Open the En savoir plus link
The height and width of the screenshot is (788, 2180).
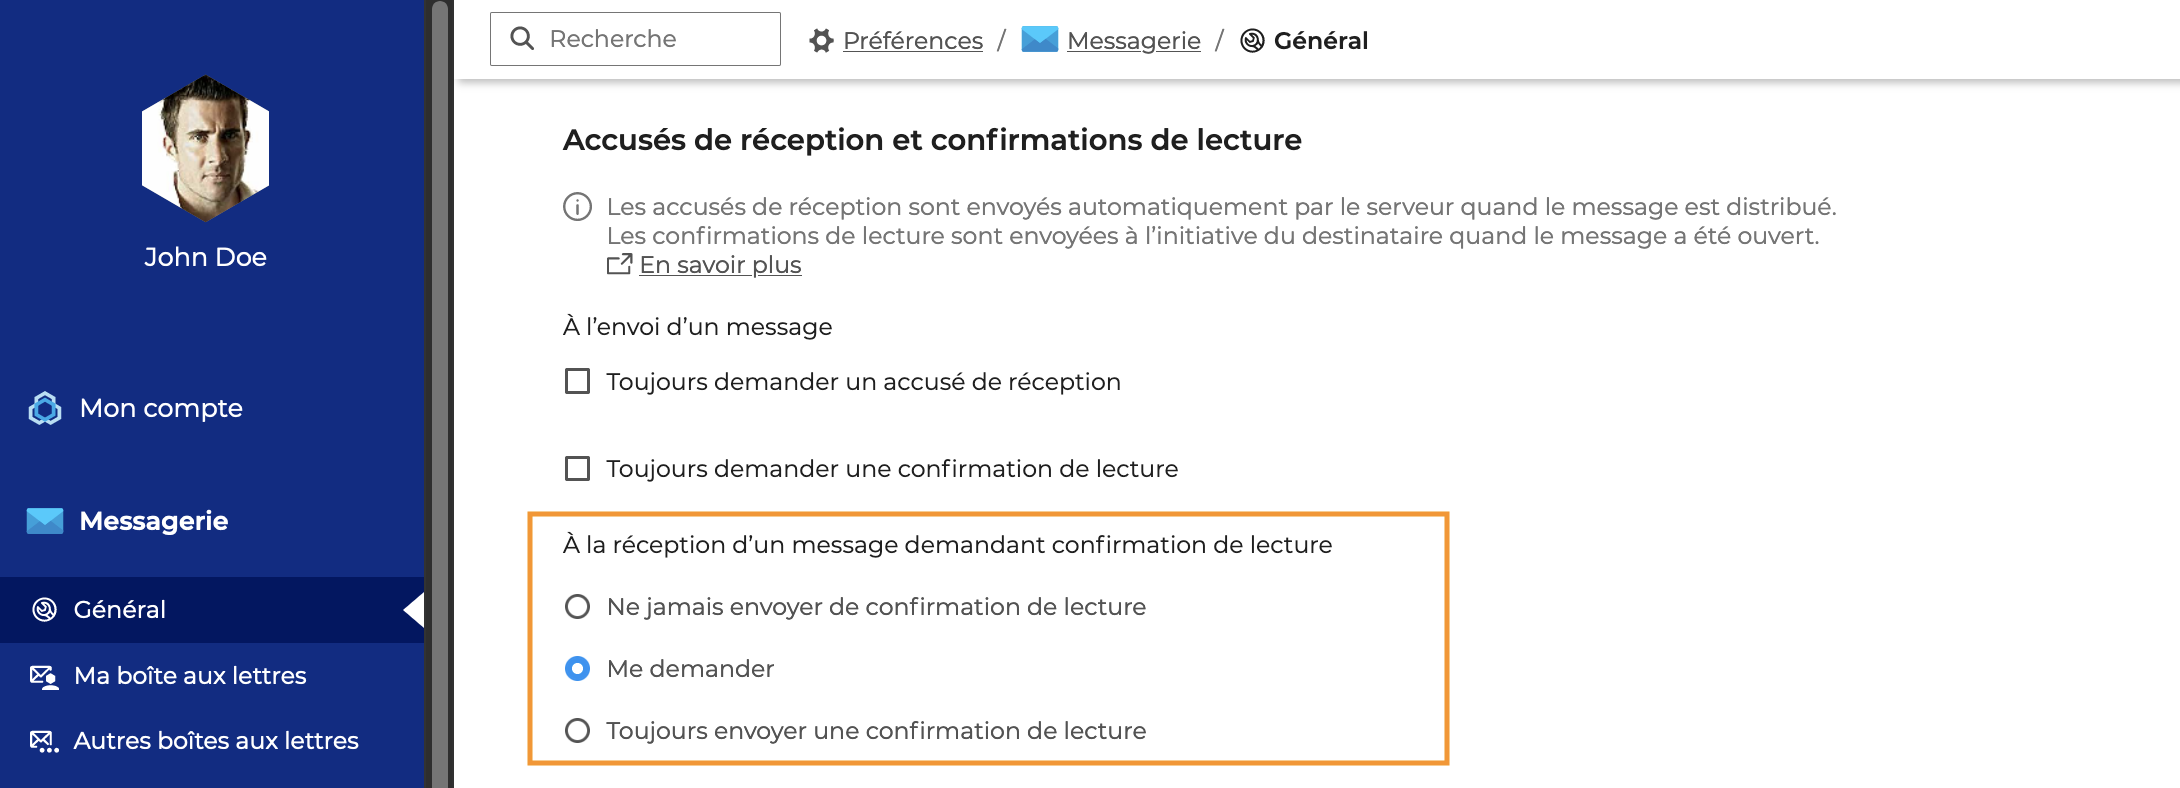click(x=720, y=265)
